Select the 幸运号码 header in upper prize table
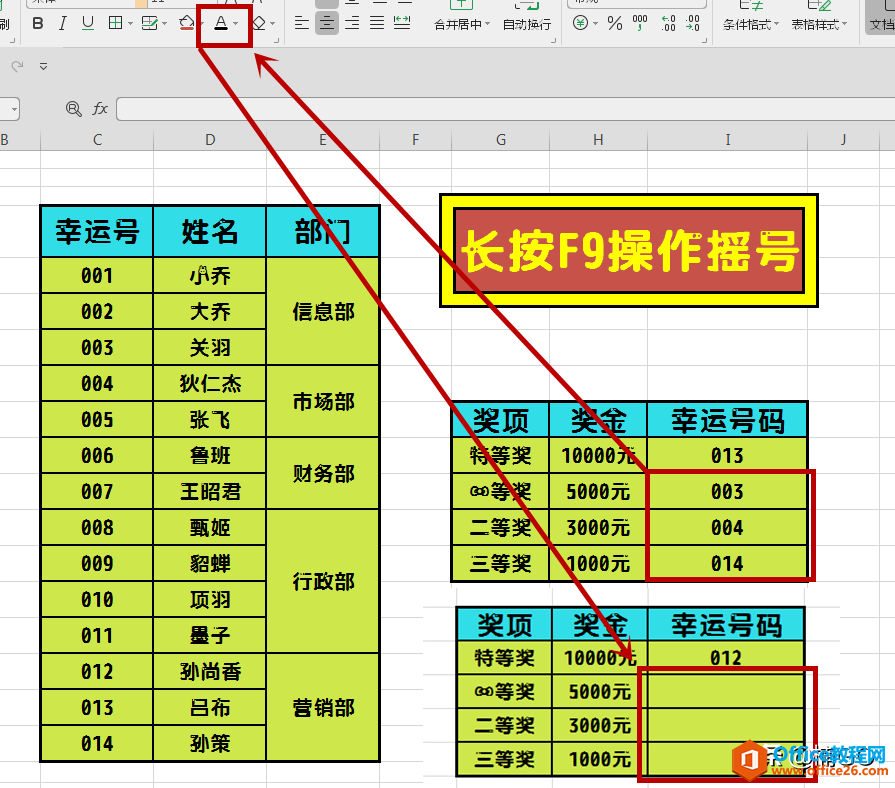 (x=728, y=421)
